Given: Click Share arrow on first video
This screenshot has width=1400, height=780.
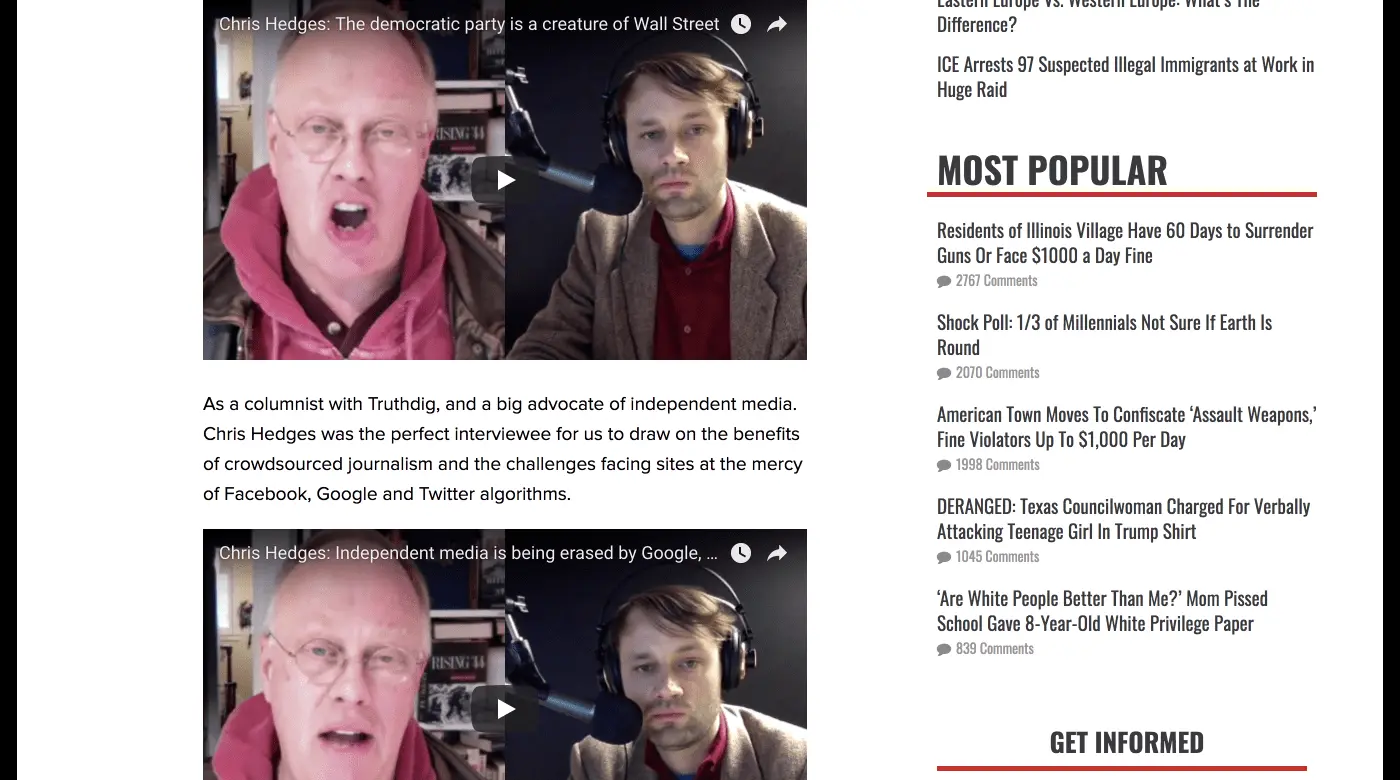Looking at the screenshot, I should pos(777,24).
